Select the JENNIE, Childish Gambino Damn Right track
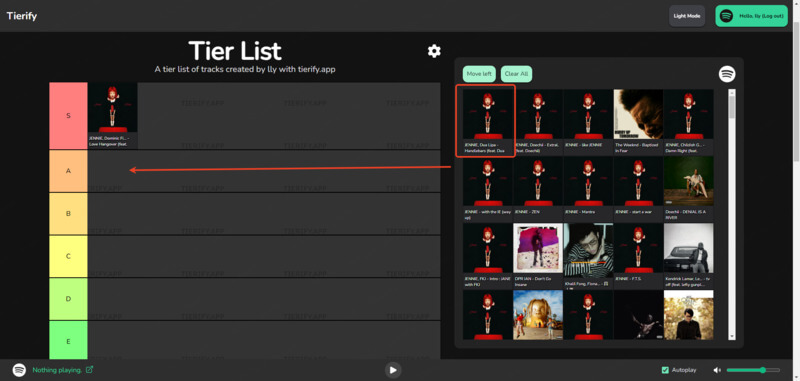This screenshot has width=800, height=381. pyautogui.click(x=689, y=122)
